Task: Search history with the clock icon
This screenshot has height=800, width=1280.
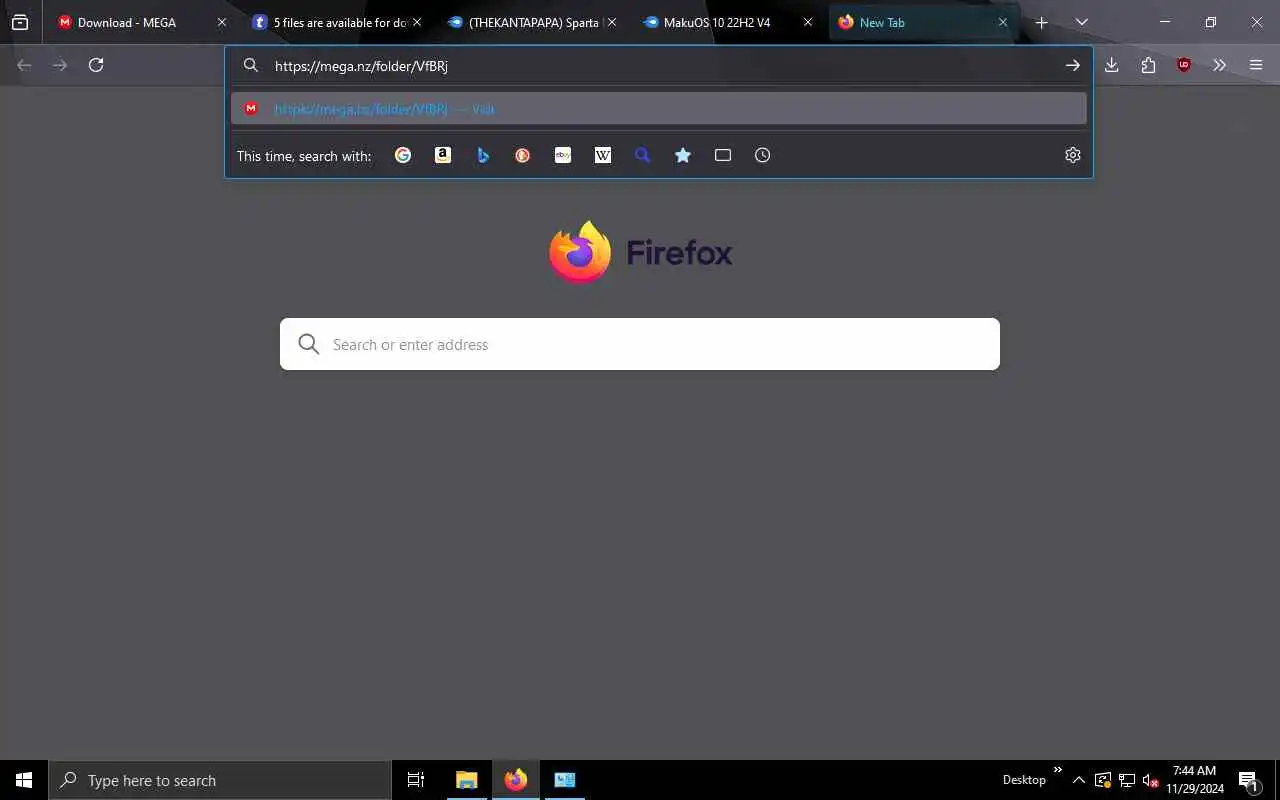Action: [x=763, y=155]
